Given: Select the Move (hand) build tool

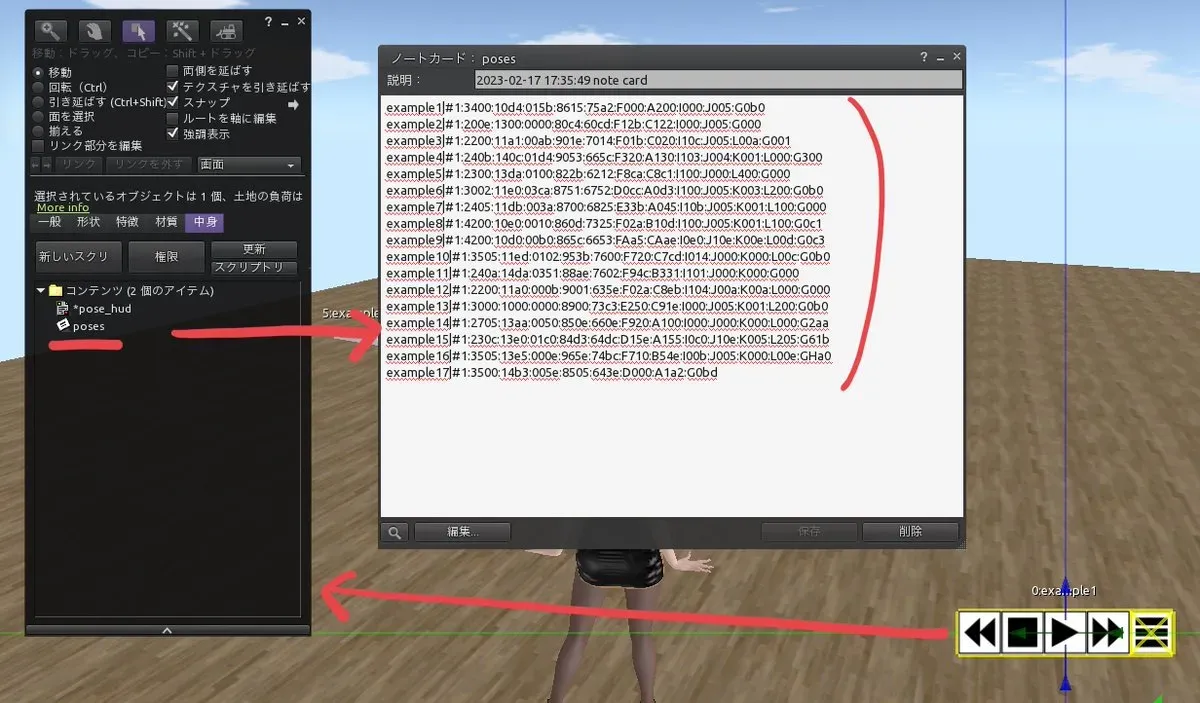Looking at the screenshot, I should click(x=93, y=30).
